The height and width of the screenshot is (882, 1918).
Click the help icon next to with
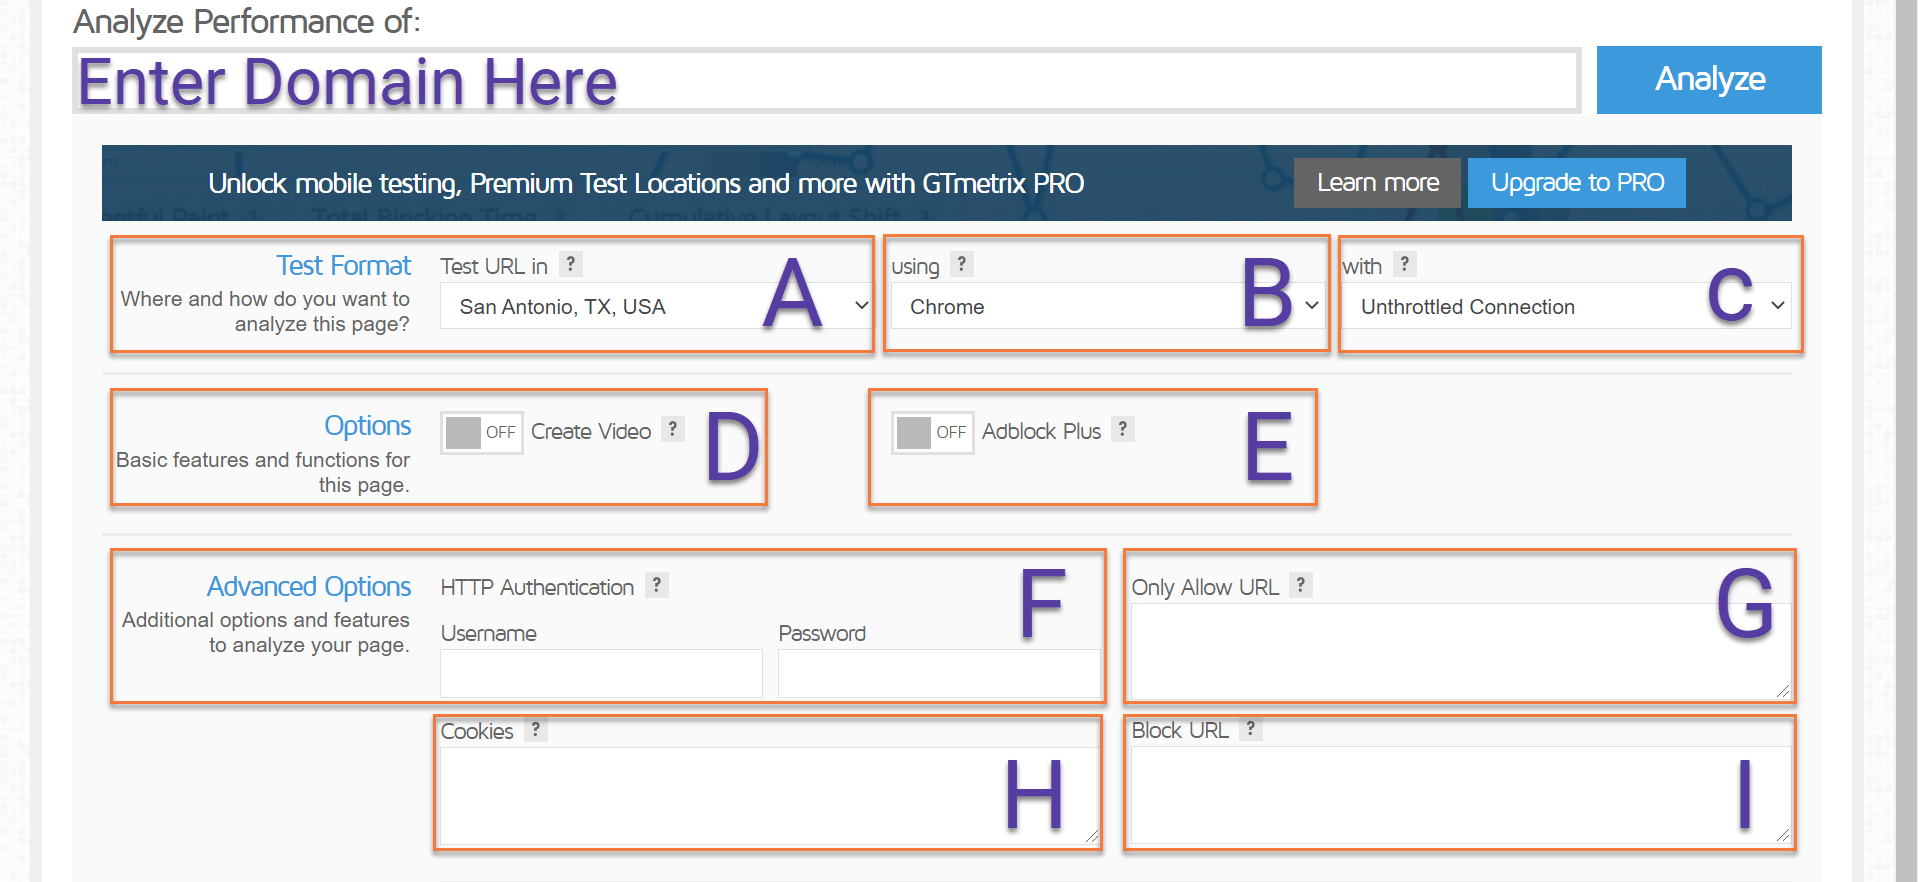click(x=1404, y=264)
